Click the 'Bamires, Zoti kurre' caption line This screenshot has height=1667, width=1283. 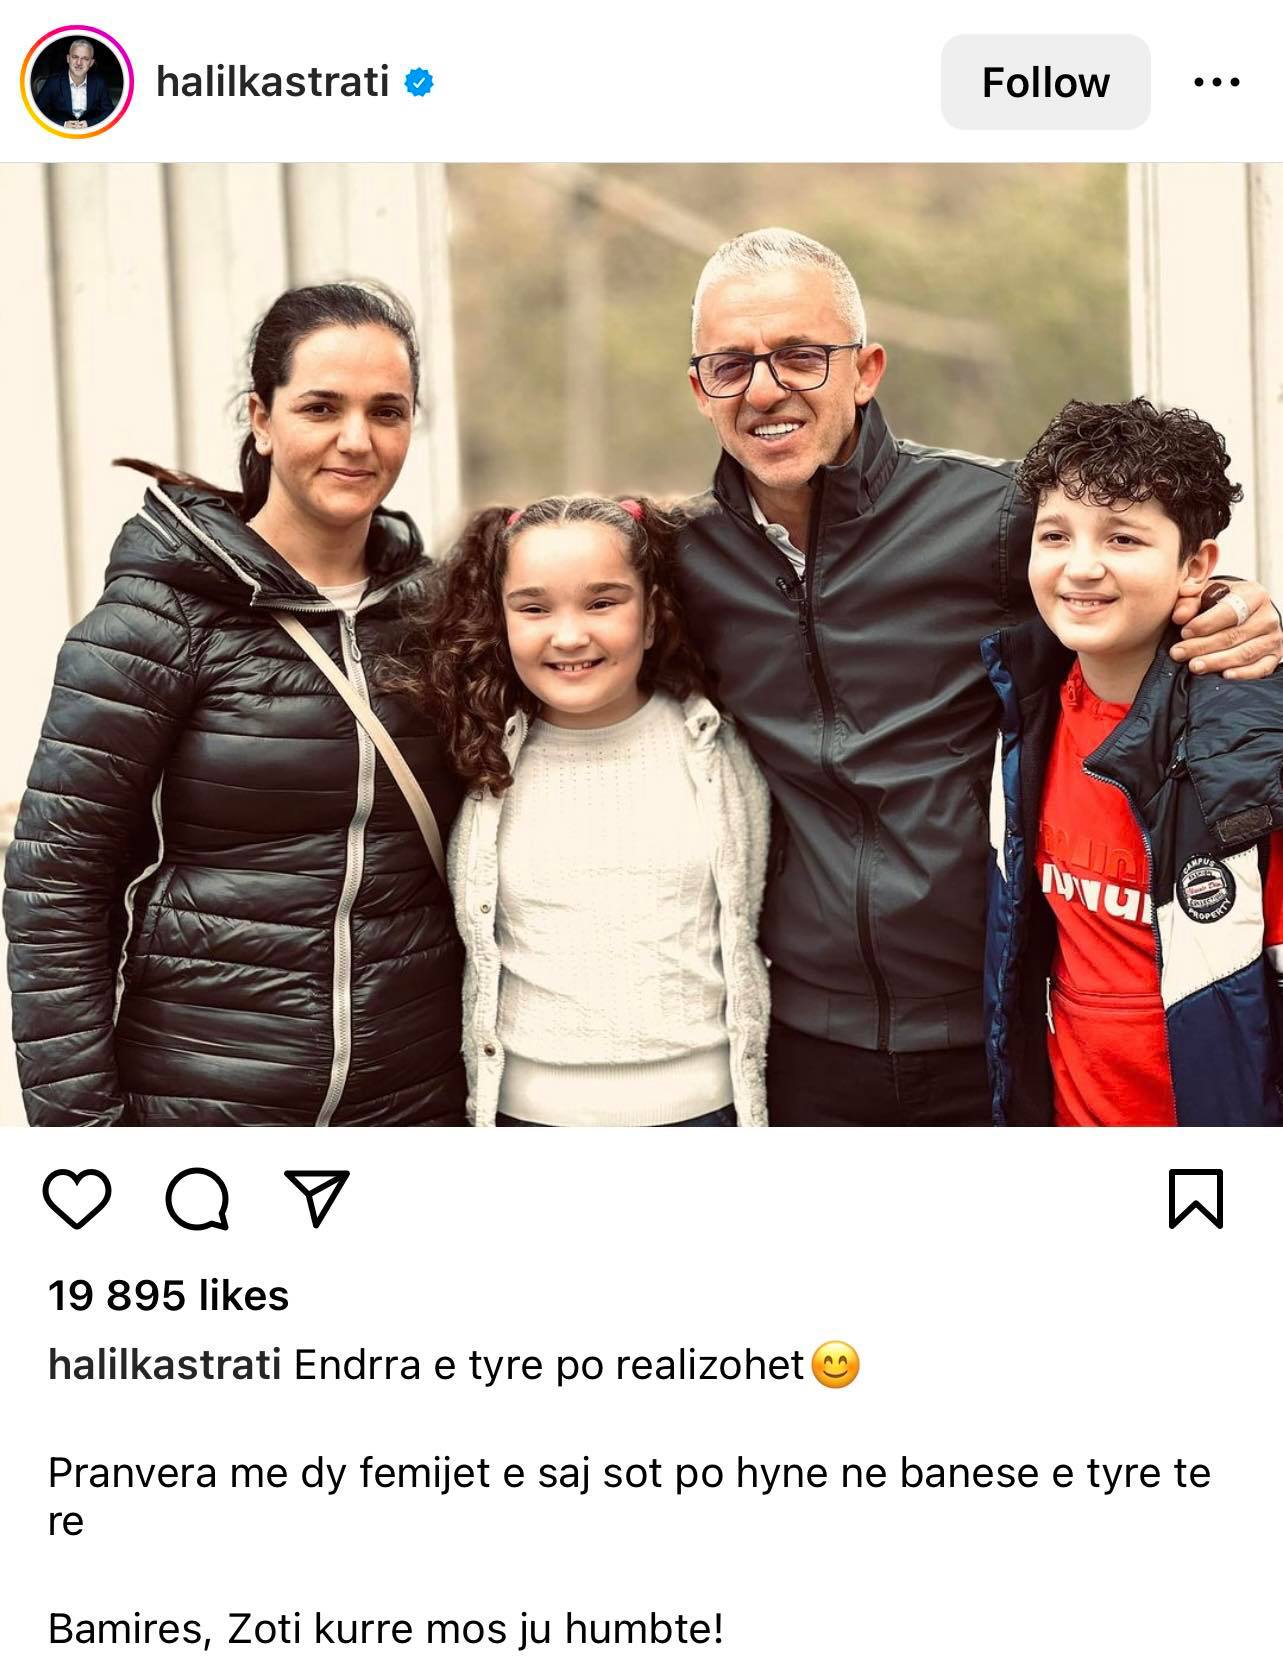point(385,1630)
